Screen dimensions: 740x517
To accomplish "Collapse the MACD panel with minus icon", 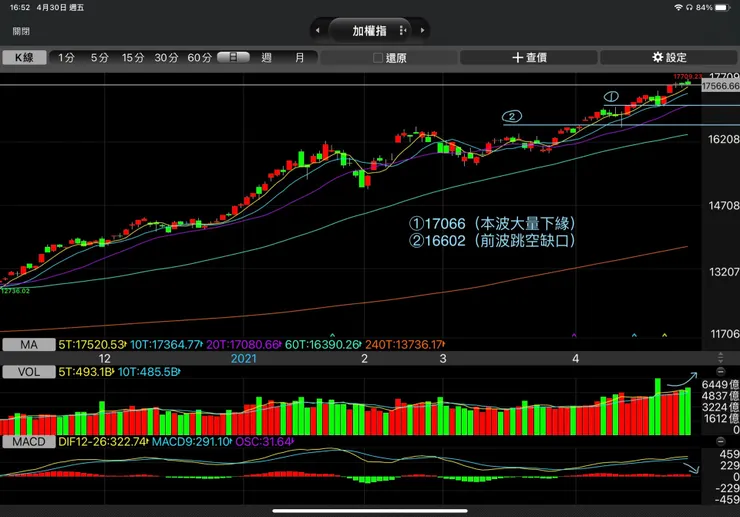I will point(720,441).
